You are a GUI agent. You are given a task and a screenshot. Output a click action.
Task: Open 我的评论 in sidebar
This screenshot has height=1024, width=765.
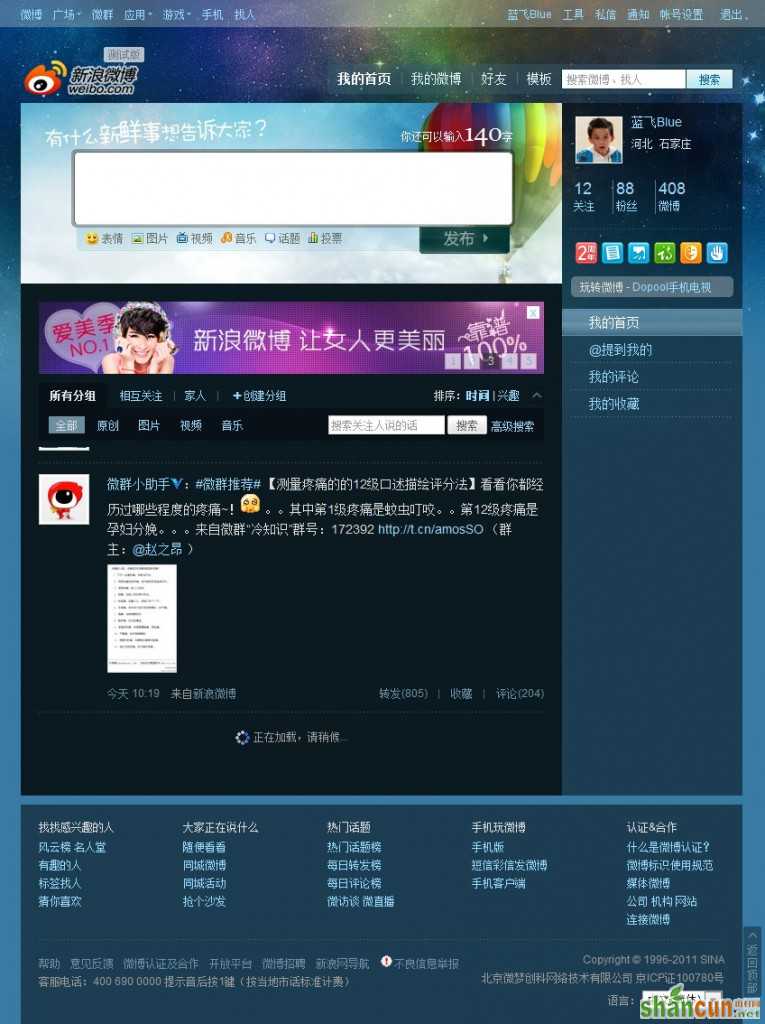pyautogui.click(x=613, y=377)
